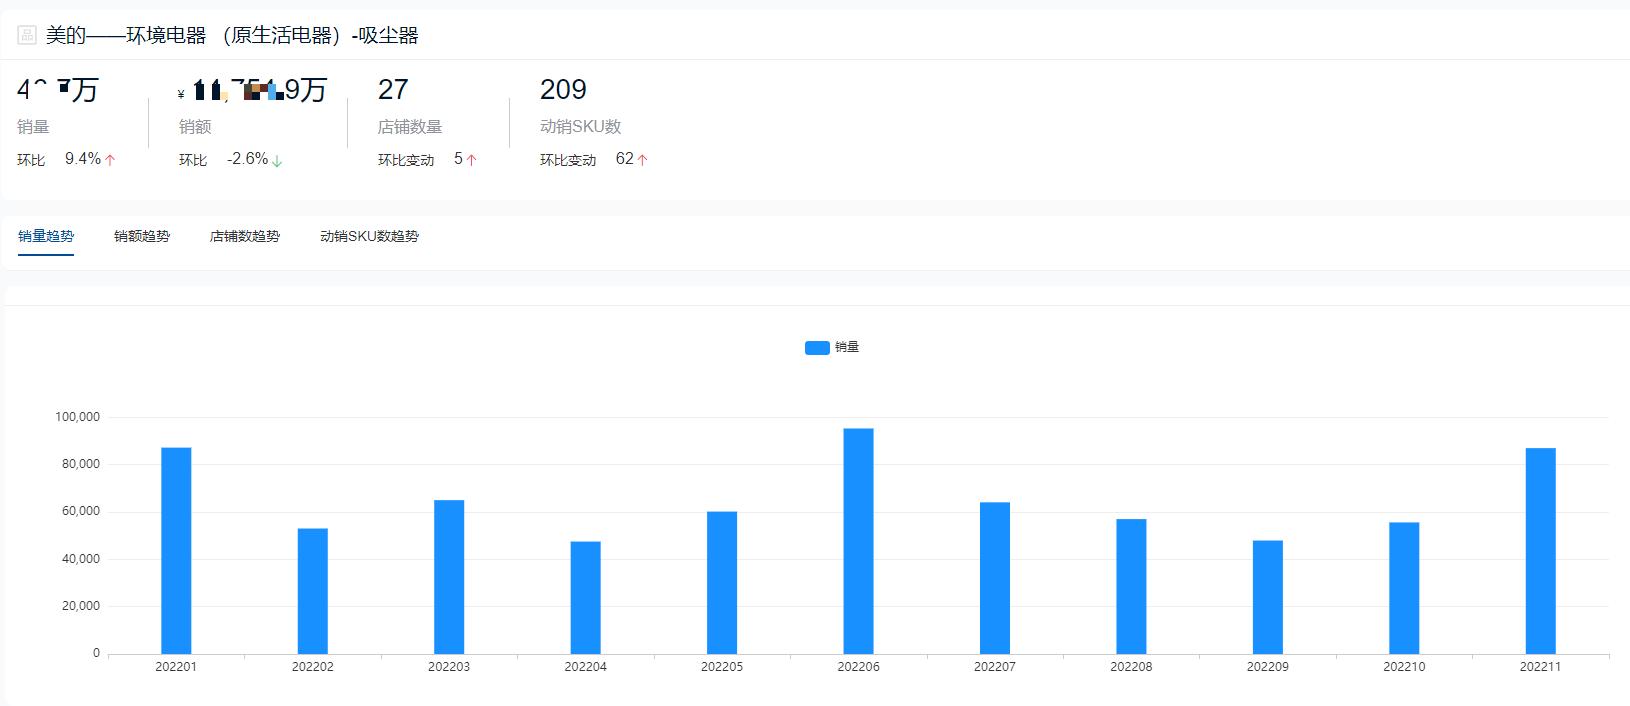
Task: Click the 店铺数量 value 27
Action: click(x=393, y=90)
